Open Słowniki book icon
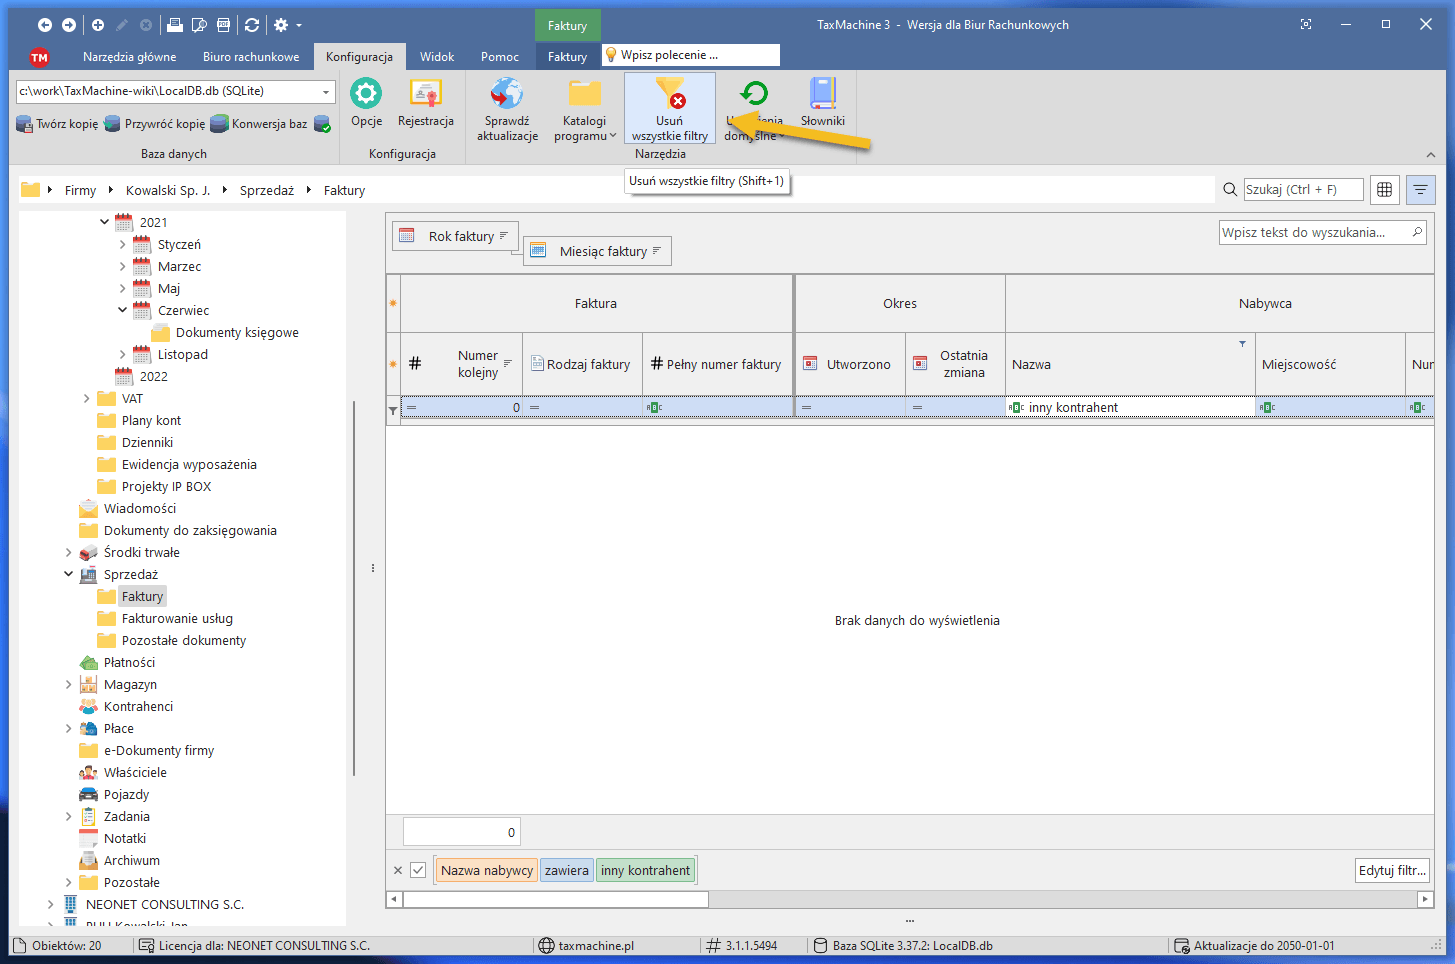Image resolution: width=1455 pixels, height=964 pixels. (x=822, y=95)
